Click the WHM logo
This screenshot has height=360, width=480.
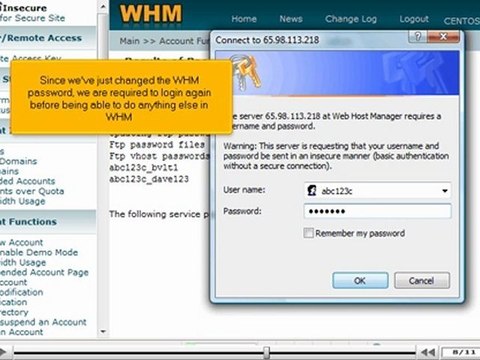tap(151, 14)
